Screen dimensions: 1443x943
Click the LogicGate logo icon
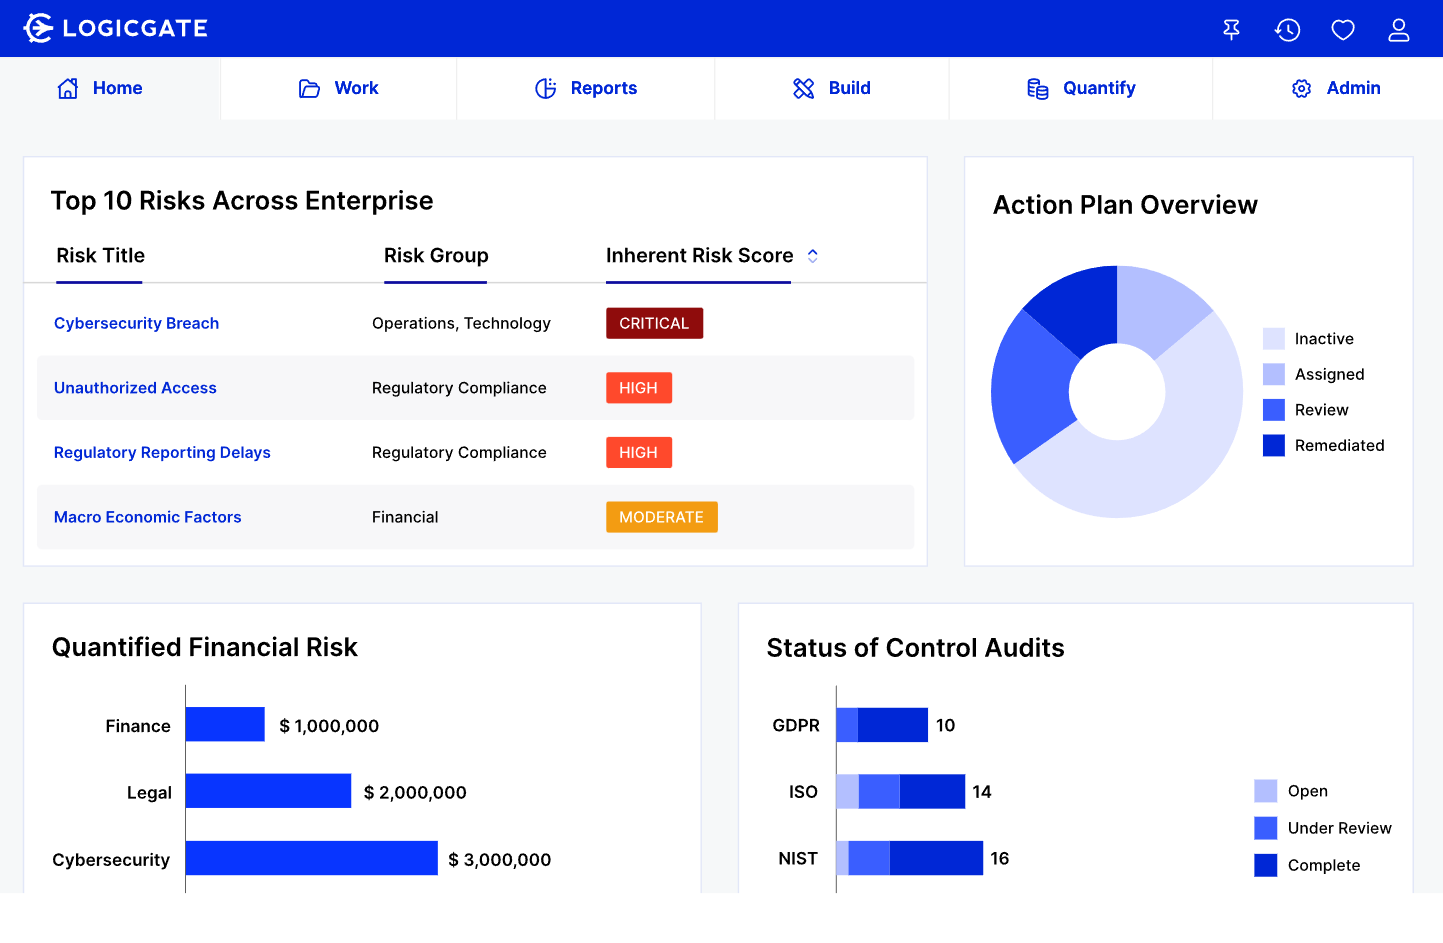(x=37, y=28)
